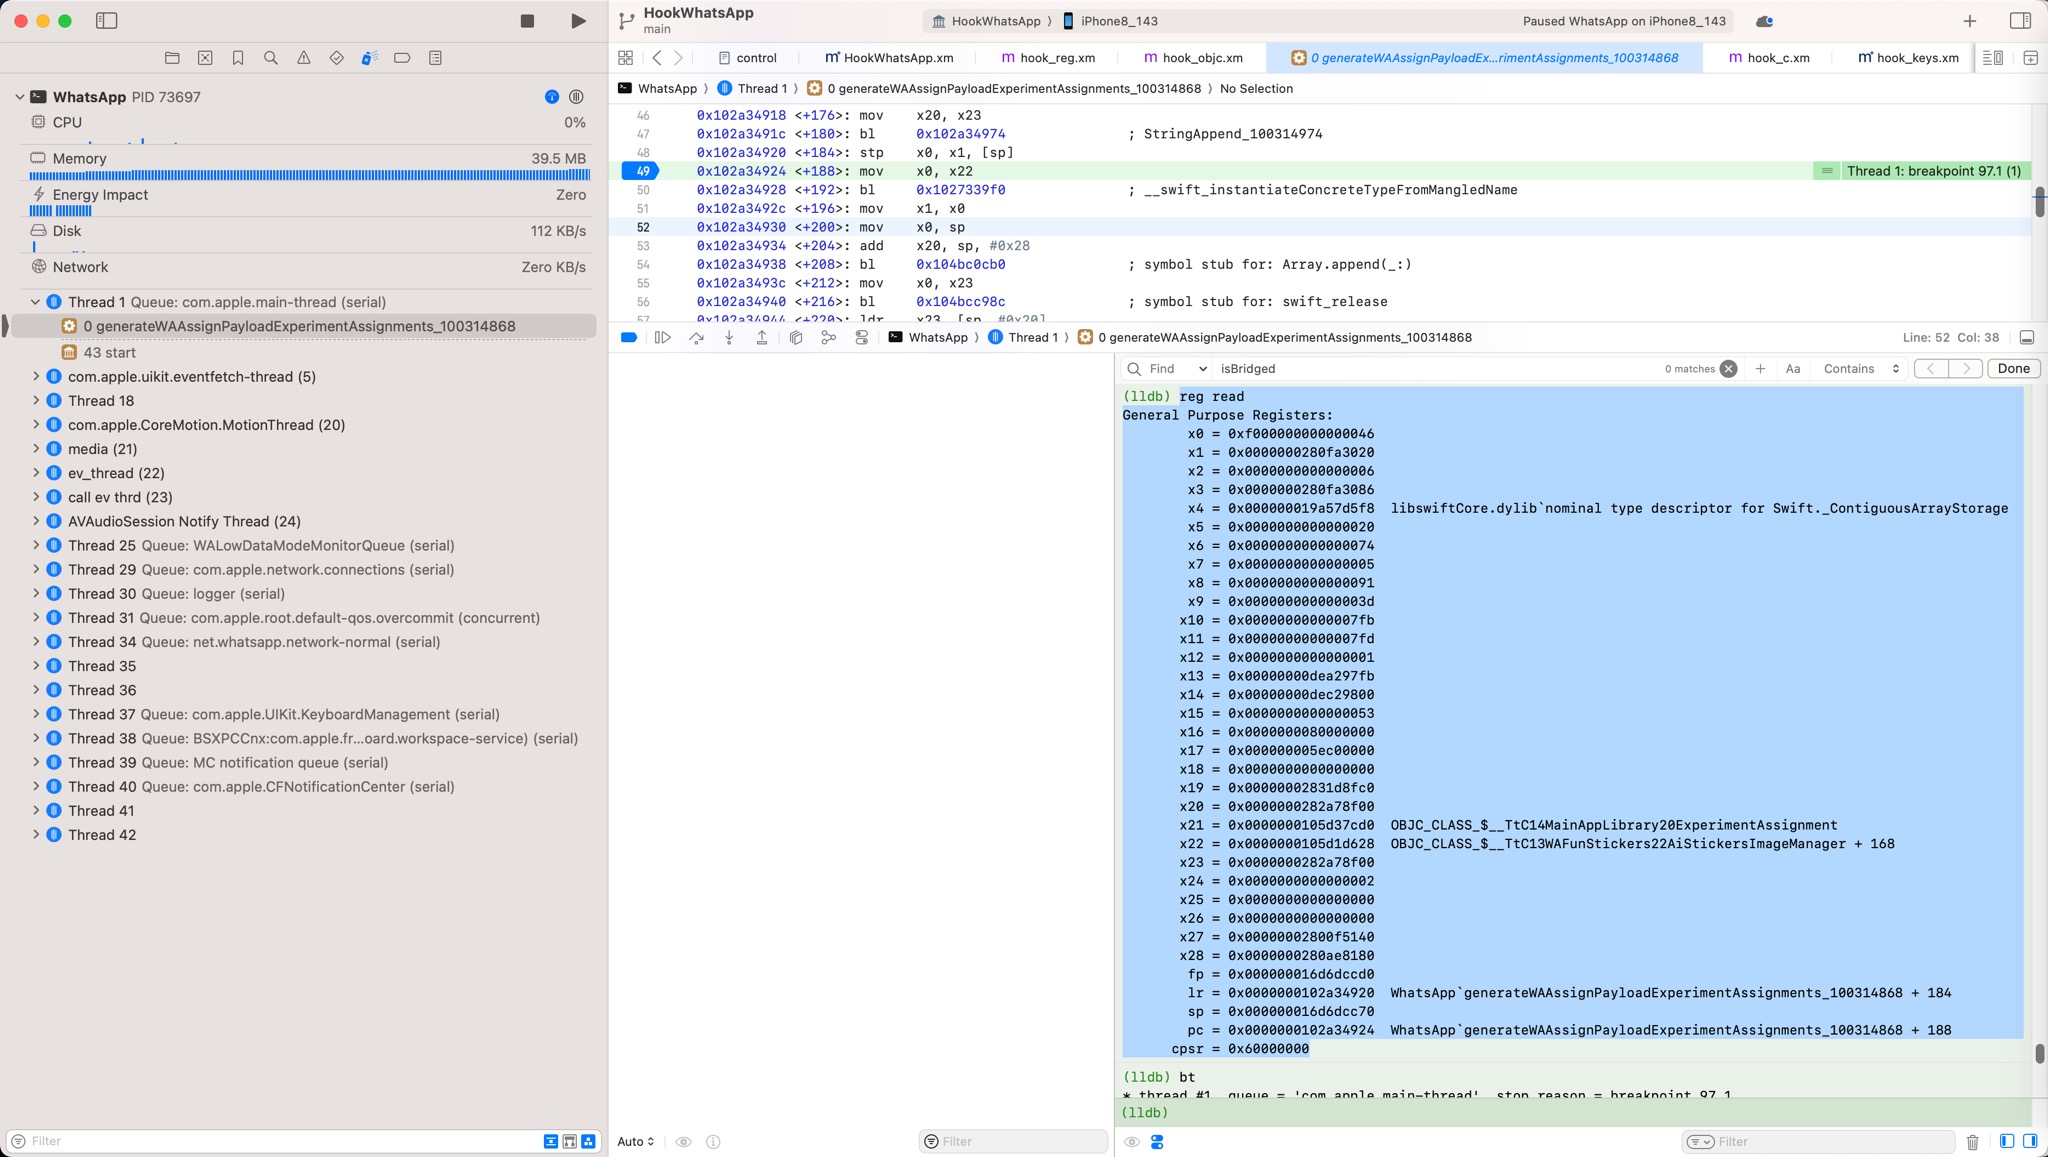Switch to hook_reg.xm tab
Screen dimensions: 2048x1157
(x=1048, y=58)
